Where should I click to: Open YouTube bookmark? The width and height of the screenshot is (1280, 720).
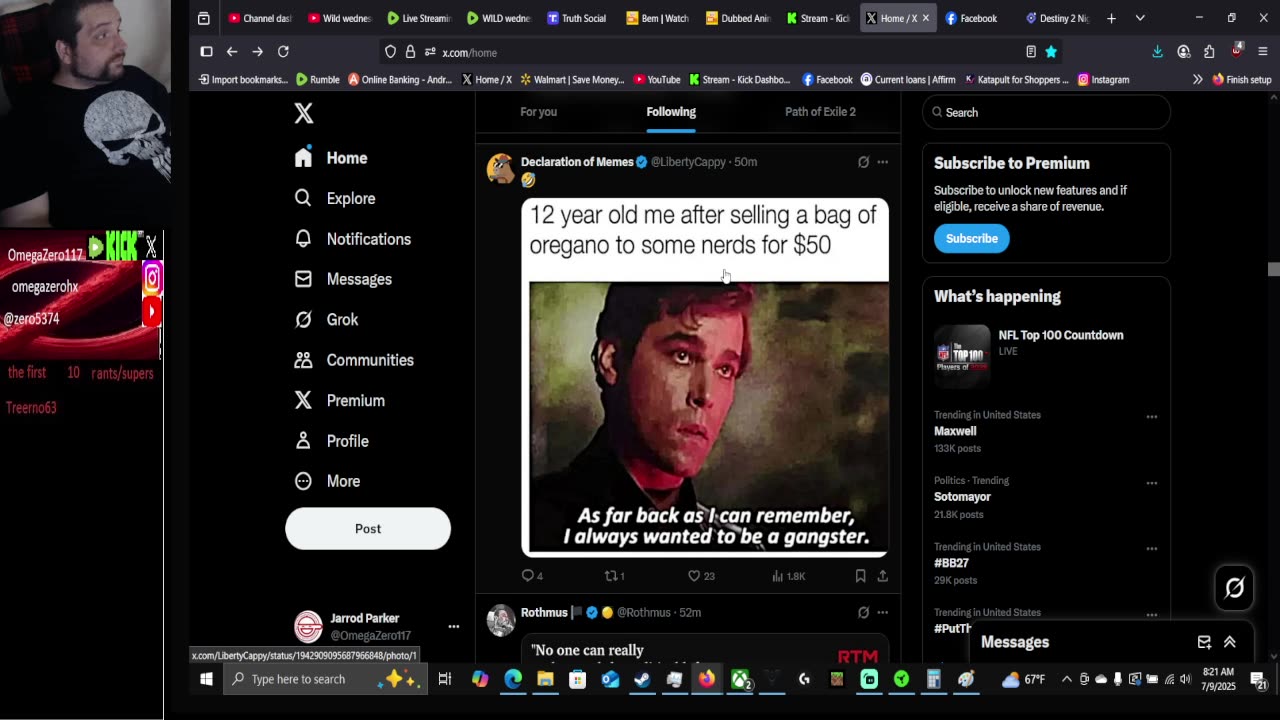(x=657, y=80)
